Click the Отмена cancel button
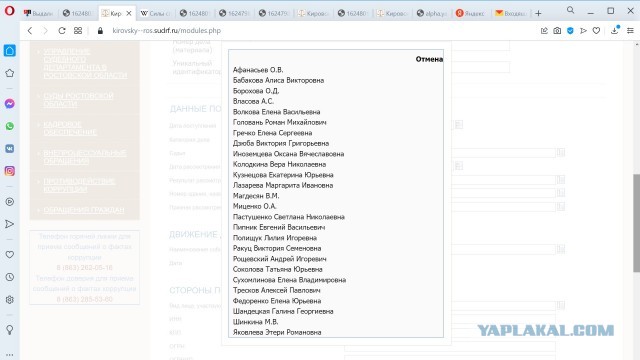 tap(429, 59)
